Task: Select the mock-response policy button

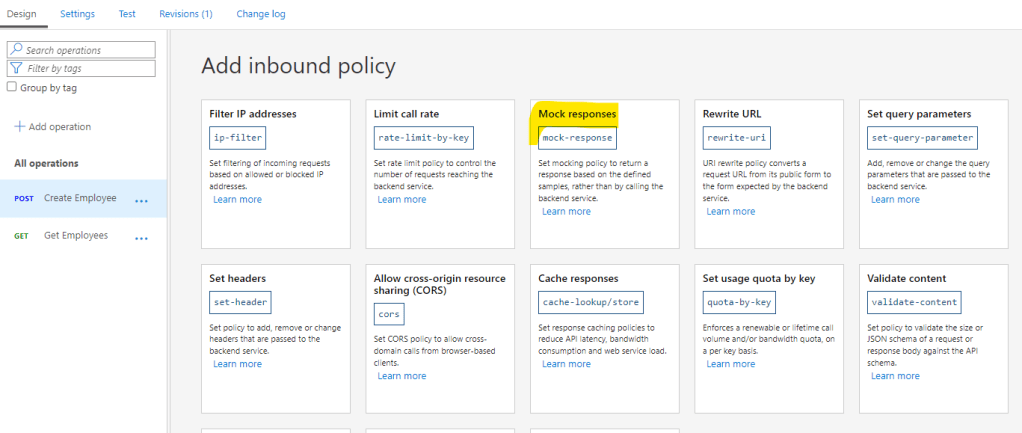Action: 577,138
